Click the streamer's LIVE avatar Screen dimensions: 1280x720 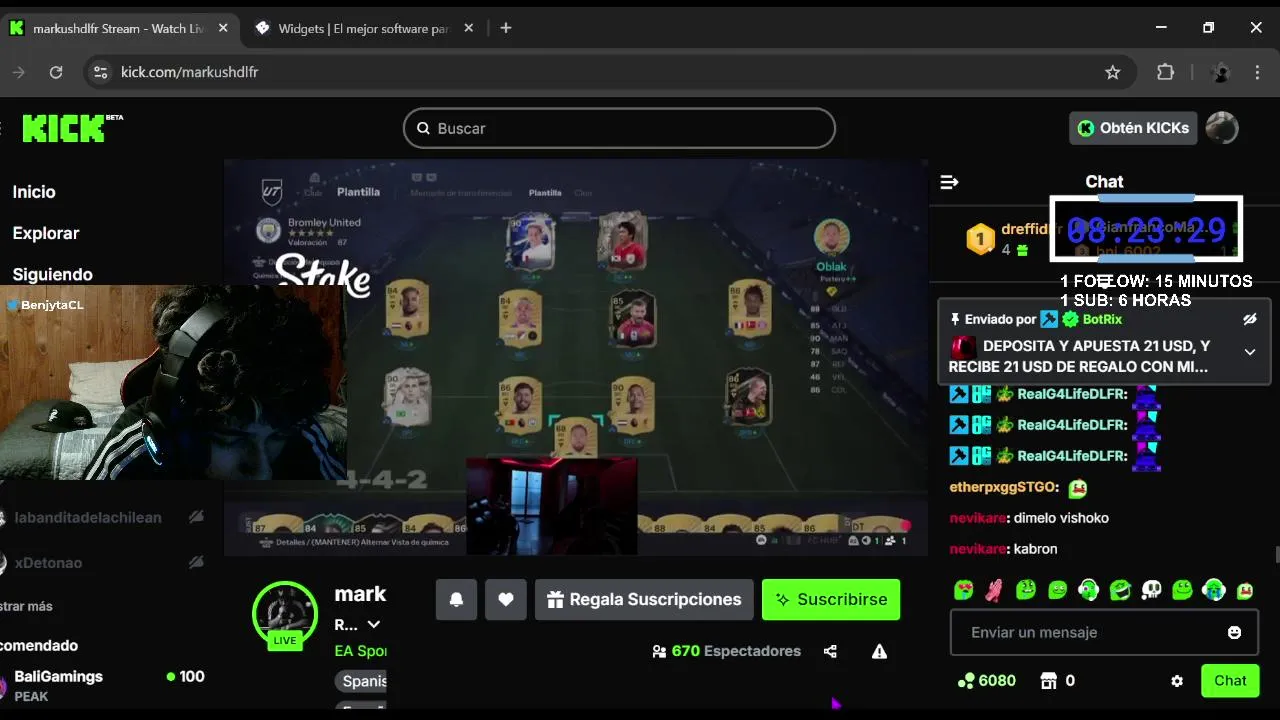(285, 615)
